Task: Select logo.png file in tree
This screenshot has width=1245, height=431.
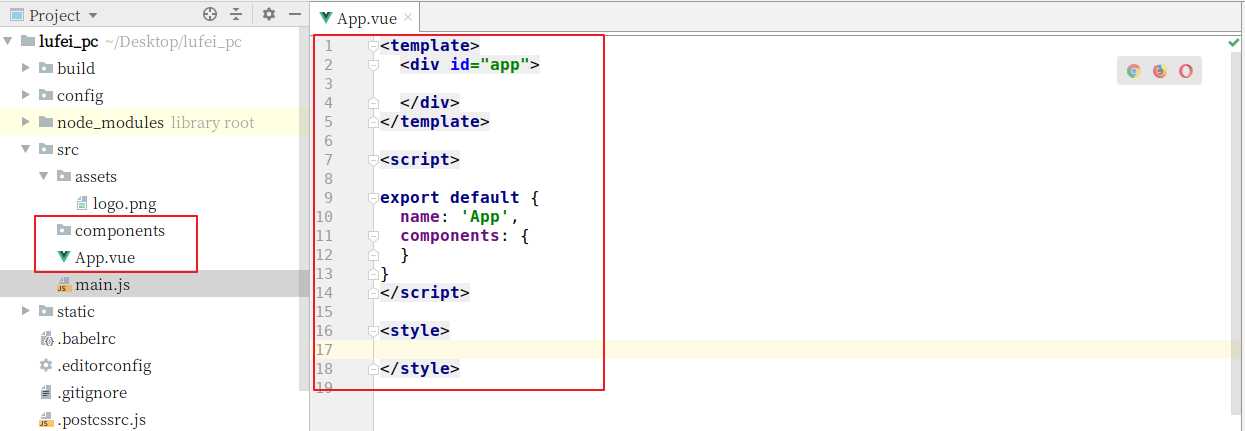Action: click(x=116, y=204)
